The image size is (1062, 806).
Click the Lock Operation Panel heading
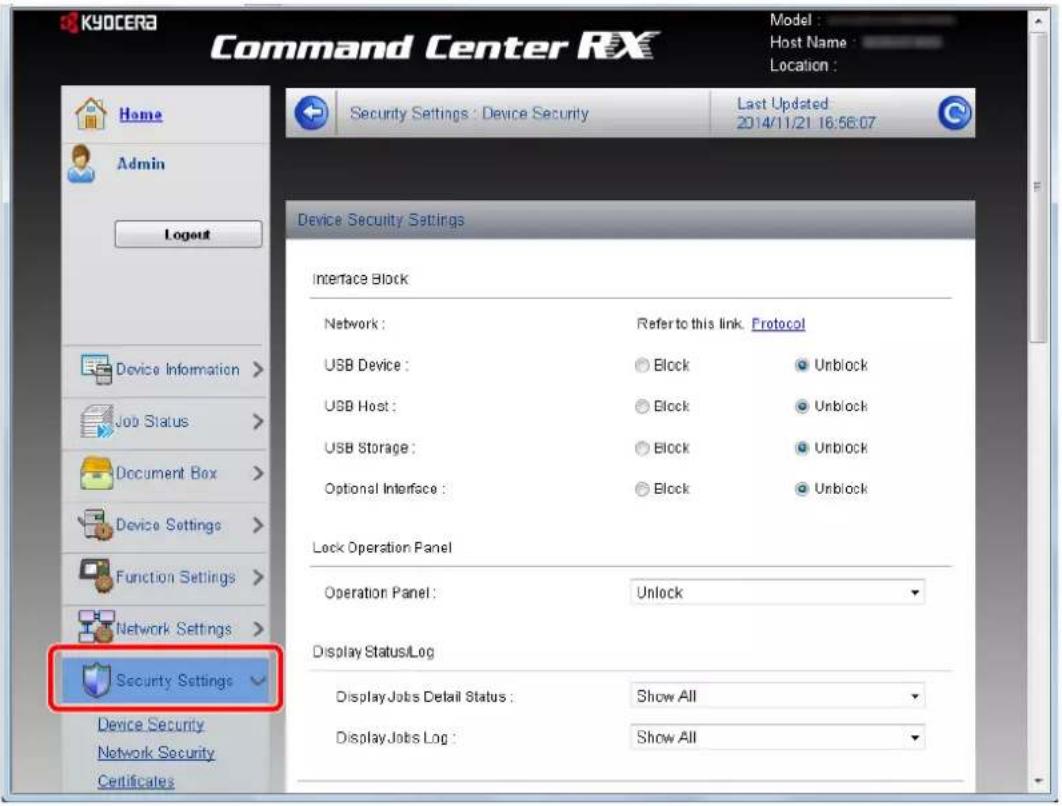[381, 548]
